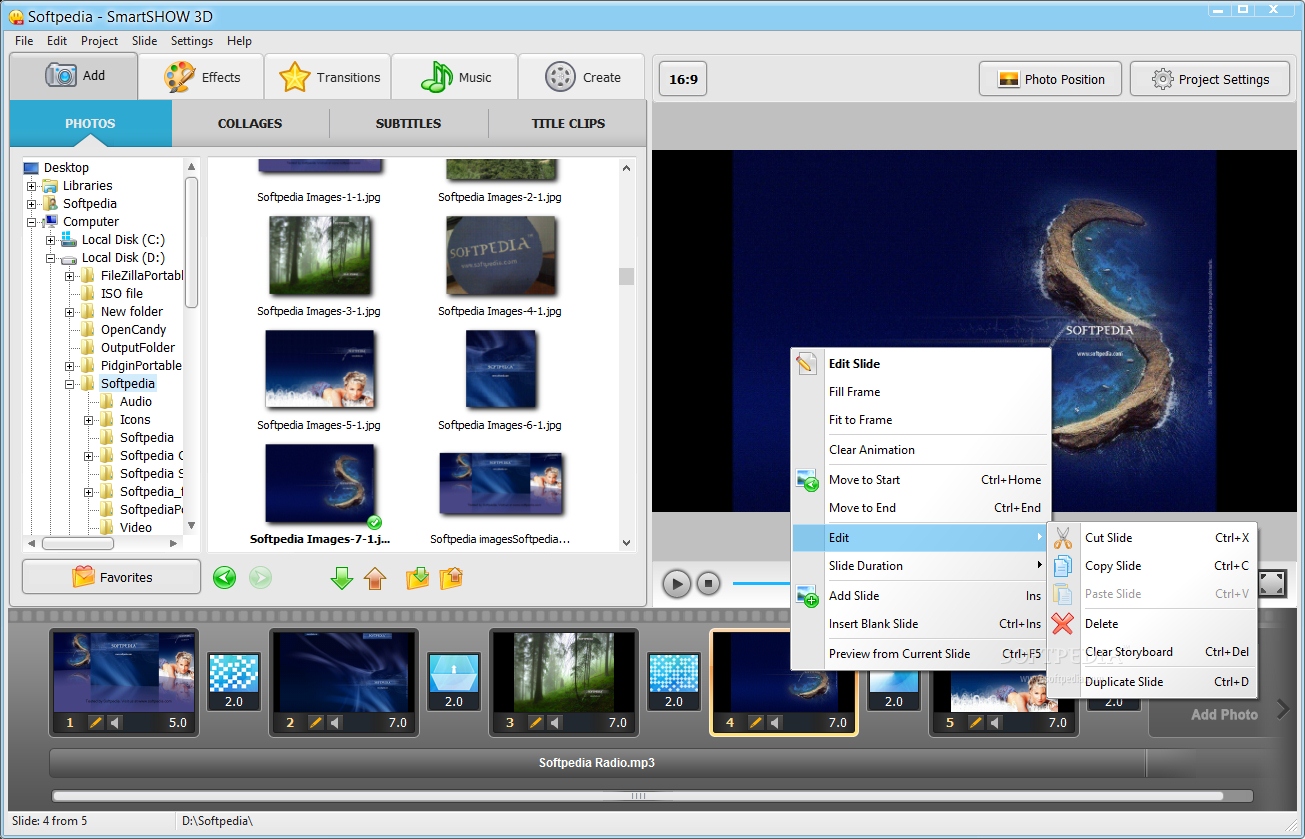This screenshot has width=1305, height=839.
Task: Click the transition between slides 3 and 4
Action: [674, 682]
